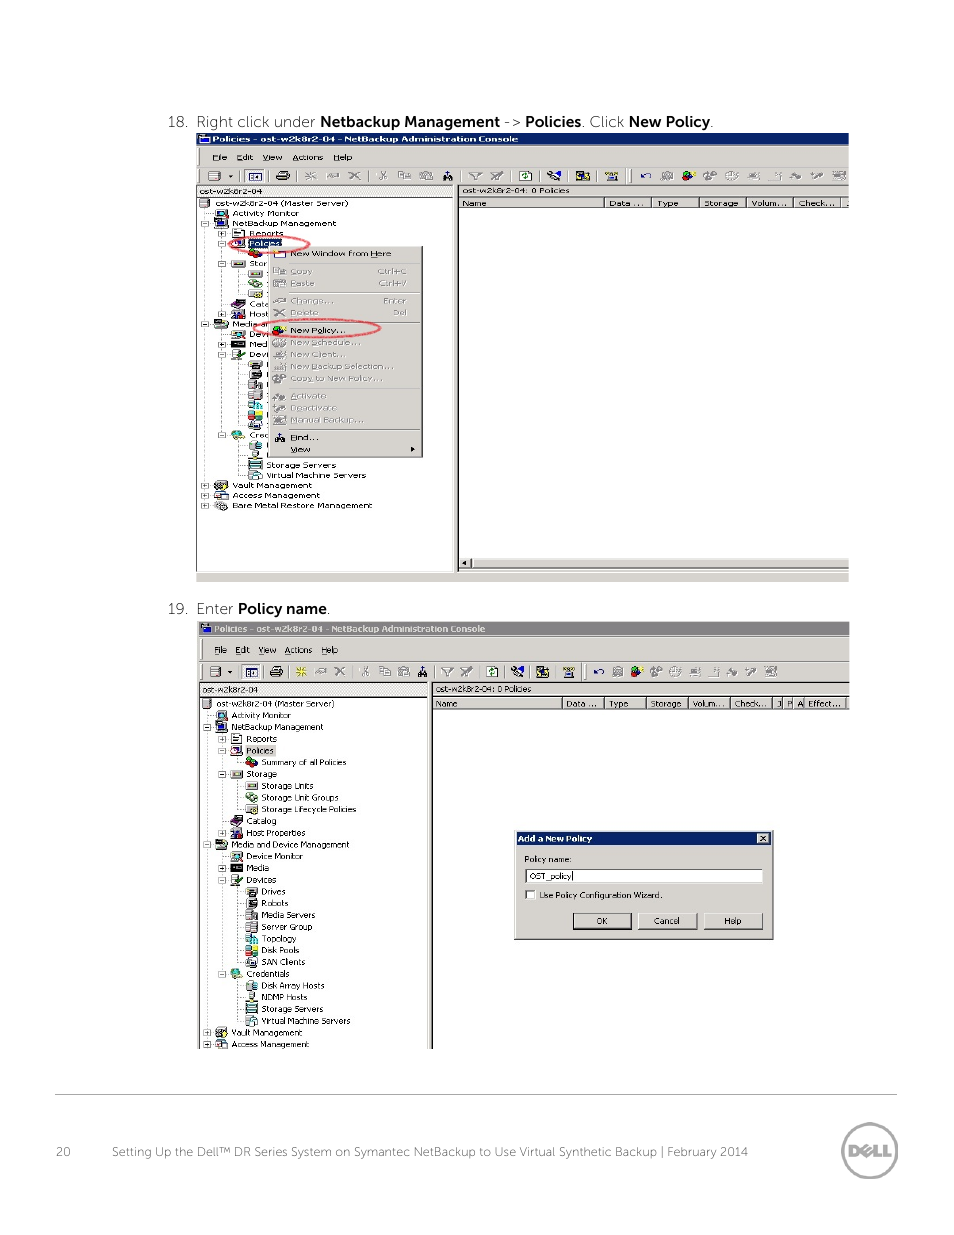Enable Use Policy Configuration Wizard checkbox

[x=530, y=895]
